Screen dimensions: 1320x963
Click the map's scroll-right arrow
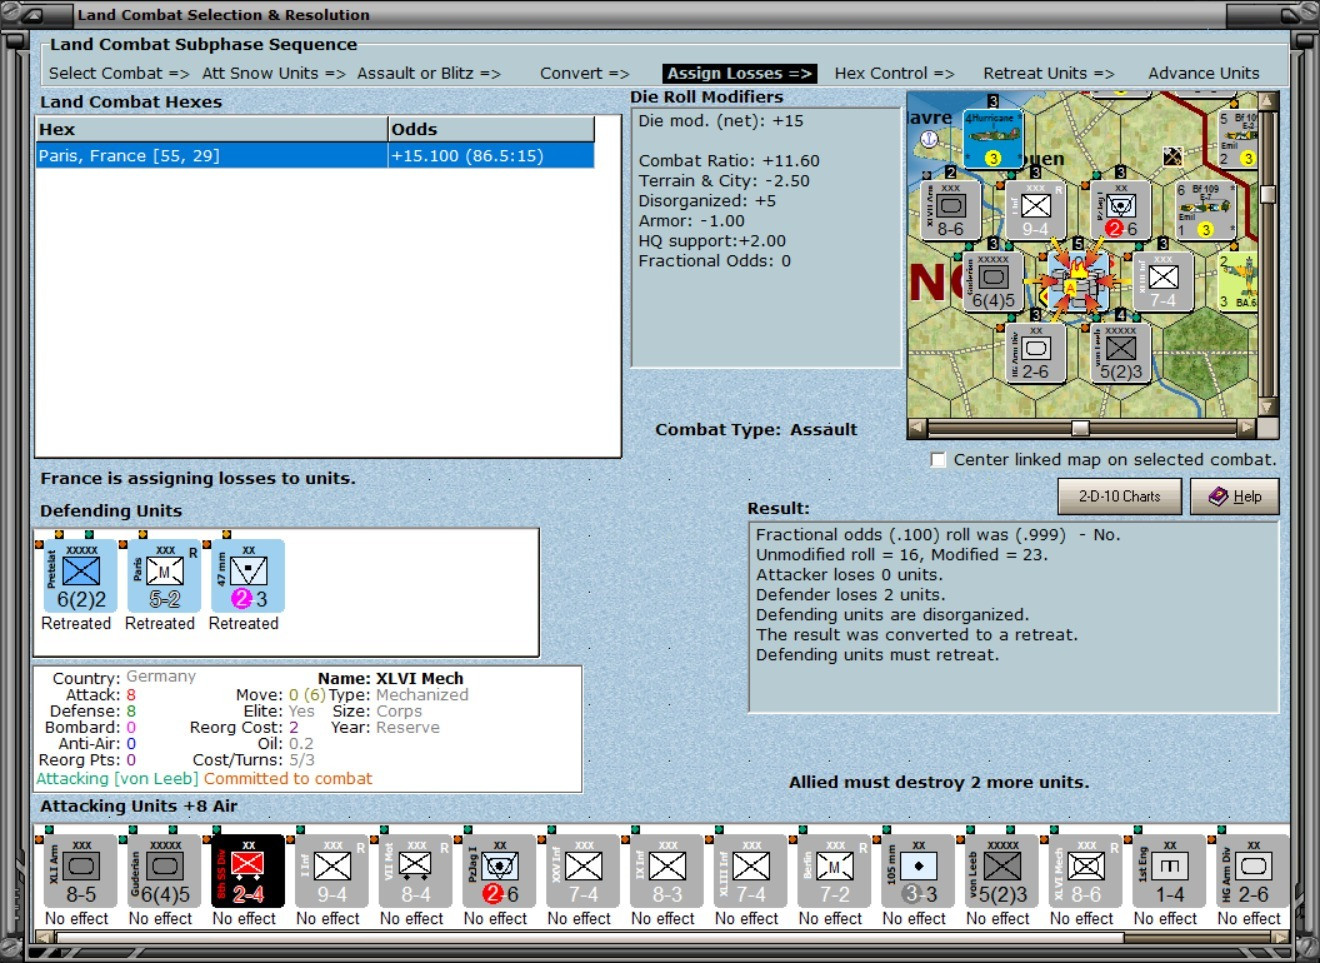(1246, 428)
